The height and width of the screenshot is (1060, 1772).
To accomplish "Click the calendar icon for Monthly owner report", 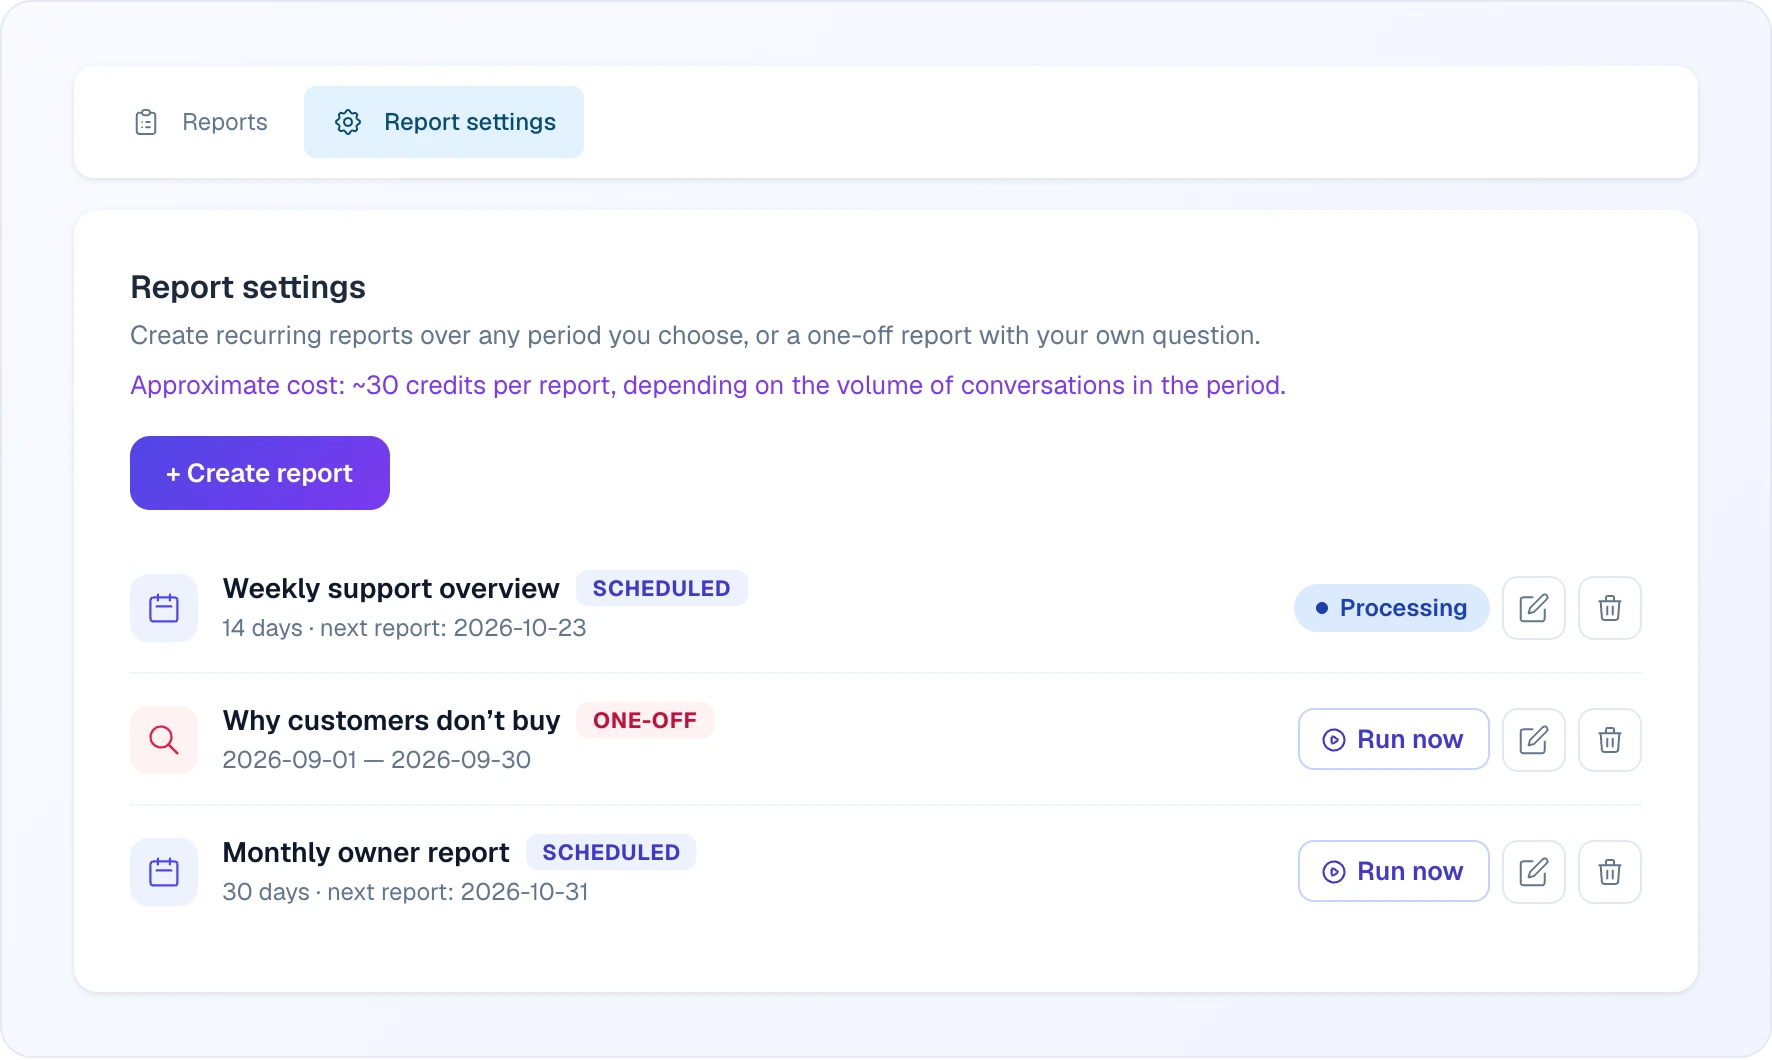I will pos(164,872).
